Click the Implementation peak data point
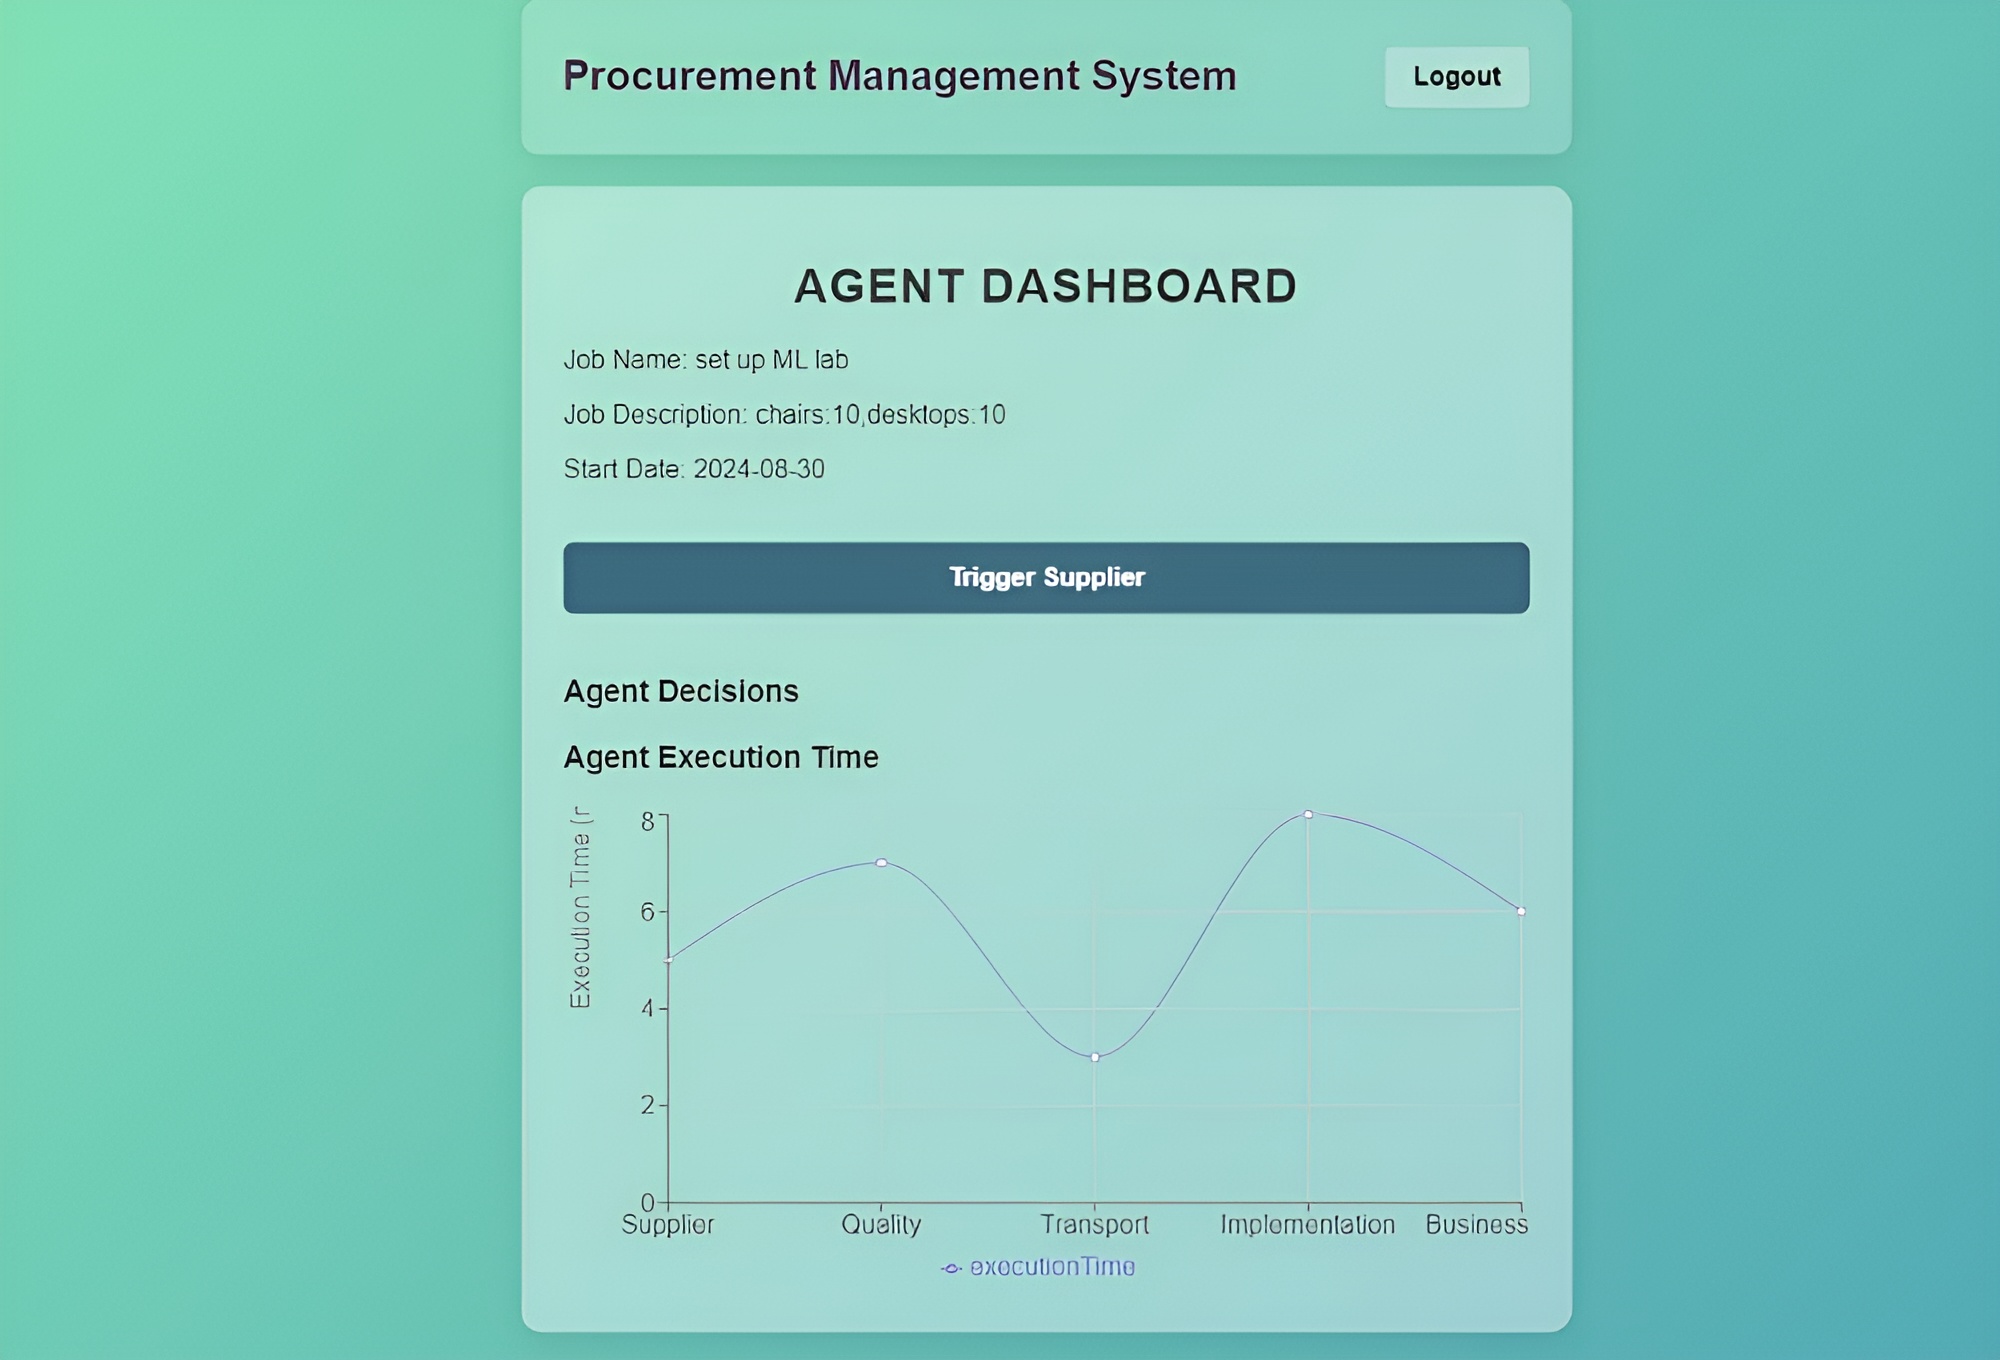This screenshot has width=2000, height=1360. [x=1308, y=814]
